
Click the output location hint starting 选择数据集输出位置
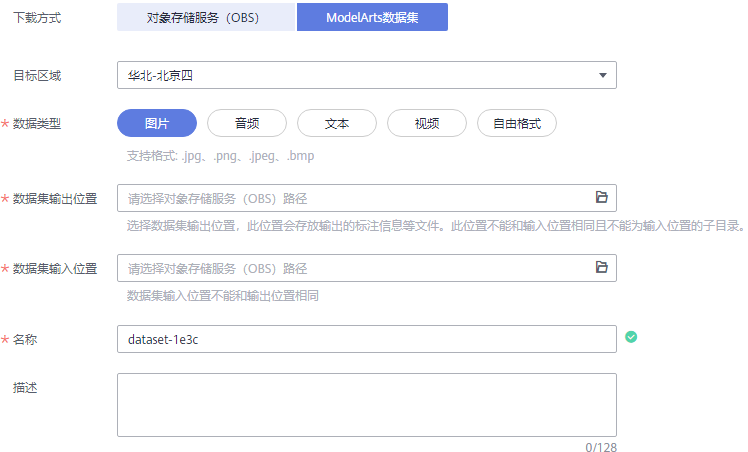(x=436, y=226)
